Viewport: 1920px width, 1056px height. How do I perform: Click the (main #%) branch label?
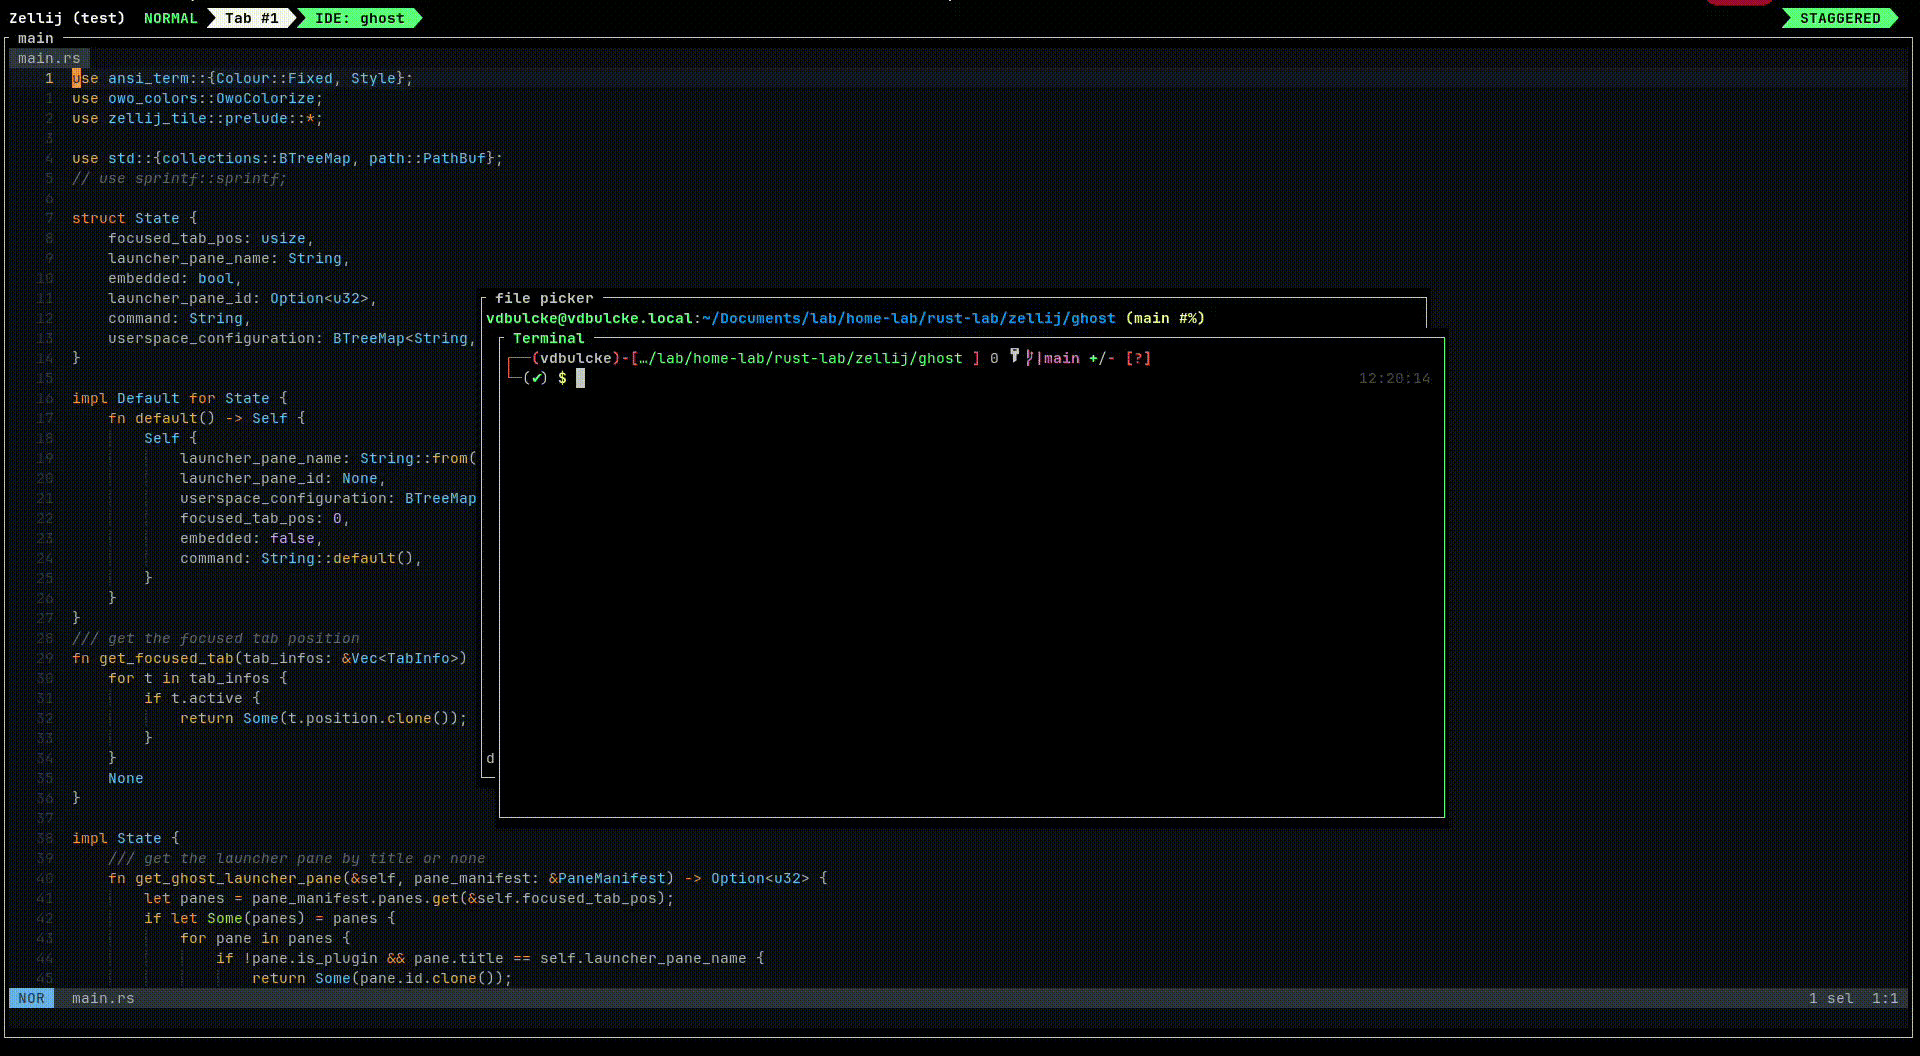tap(1165, 318)
